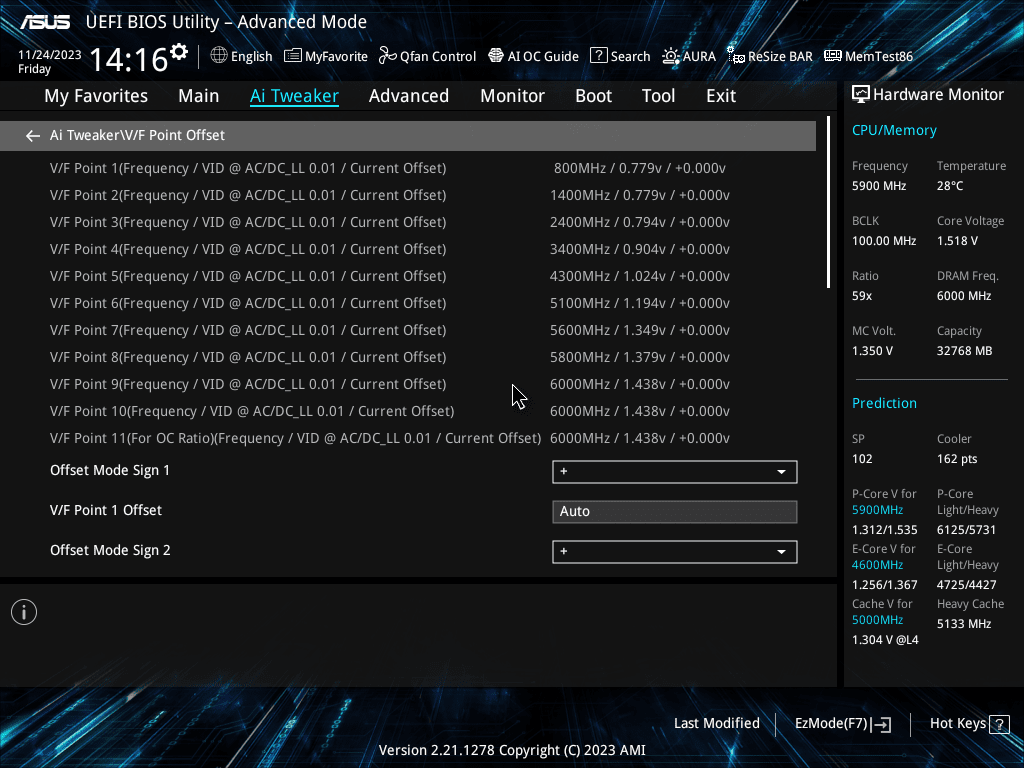Click the 4600MHz E-Core value

tap(877, 565)
